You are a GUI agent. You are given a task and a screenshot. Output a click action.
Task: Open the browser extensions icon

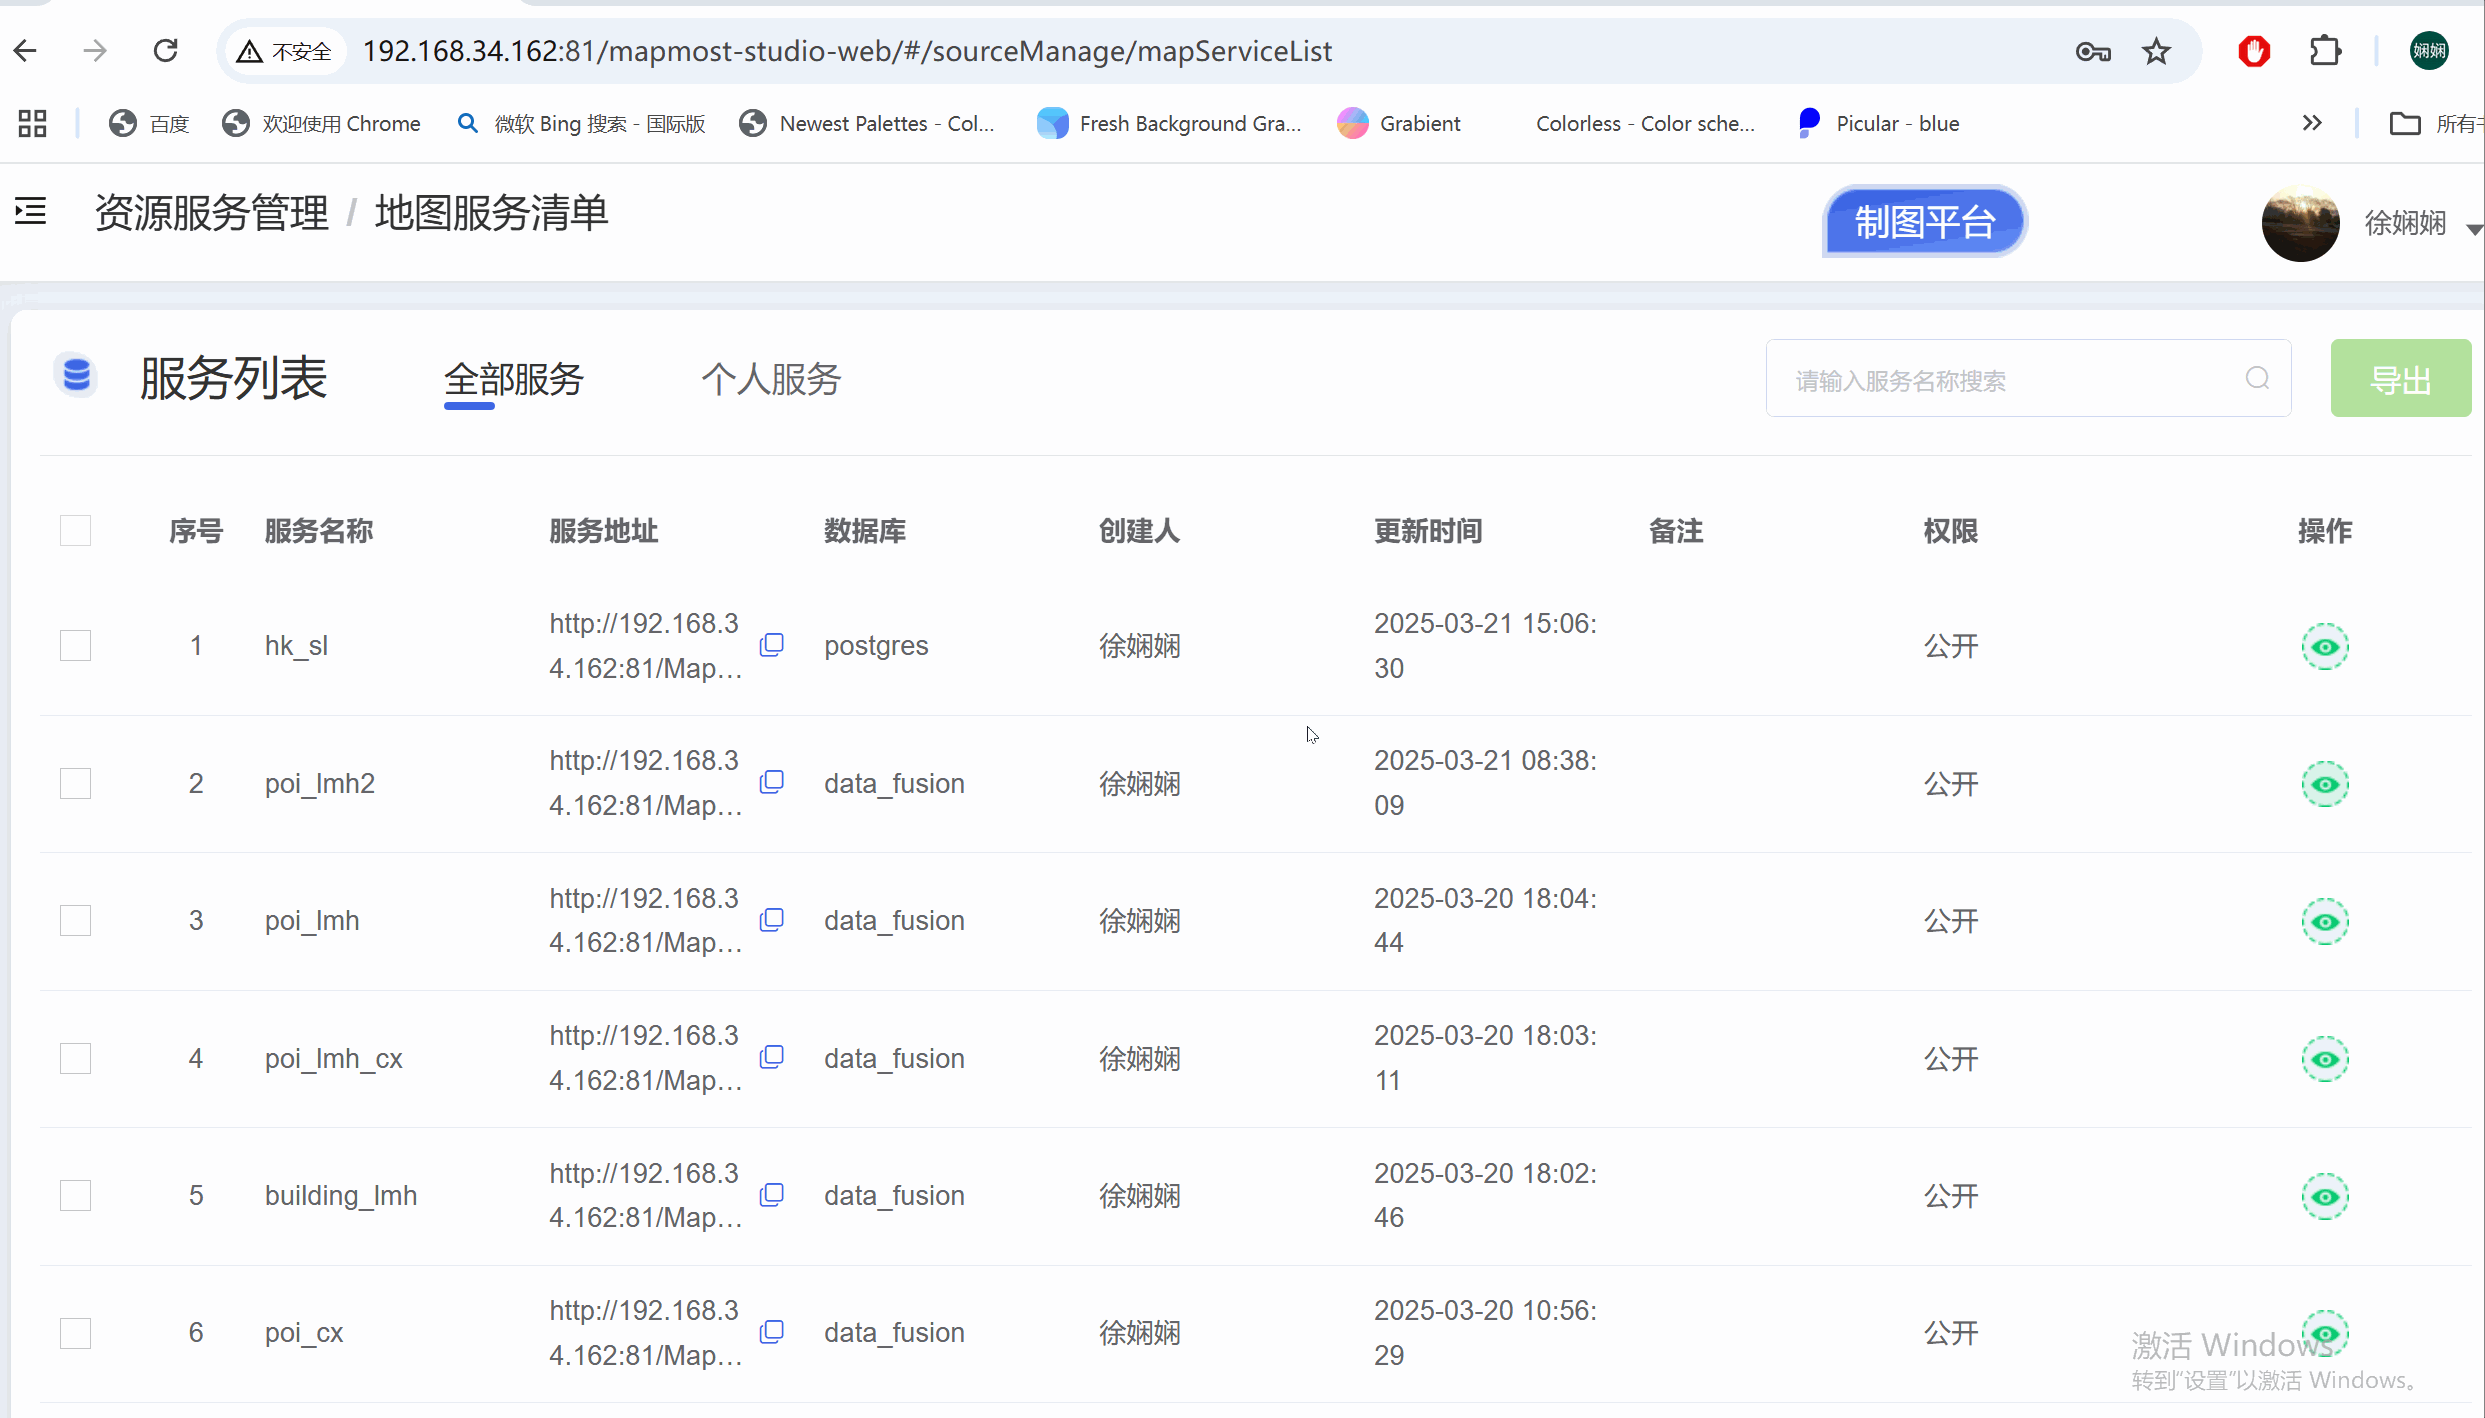2326,50
